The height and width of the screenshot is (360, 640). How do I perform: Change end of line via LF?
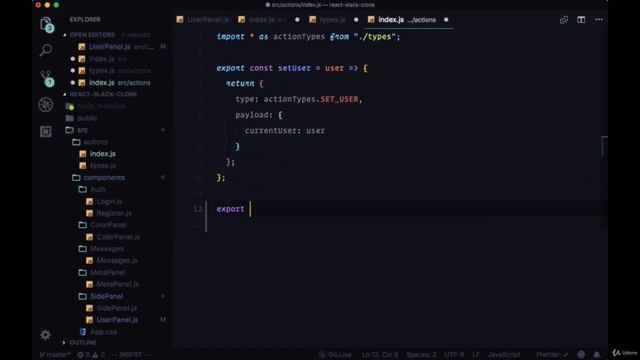coord(476,355)
